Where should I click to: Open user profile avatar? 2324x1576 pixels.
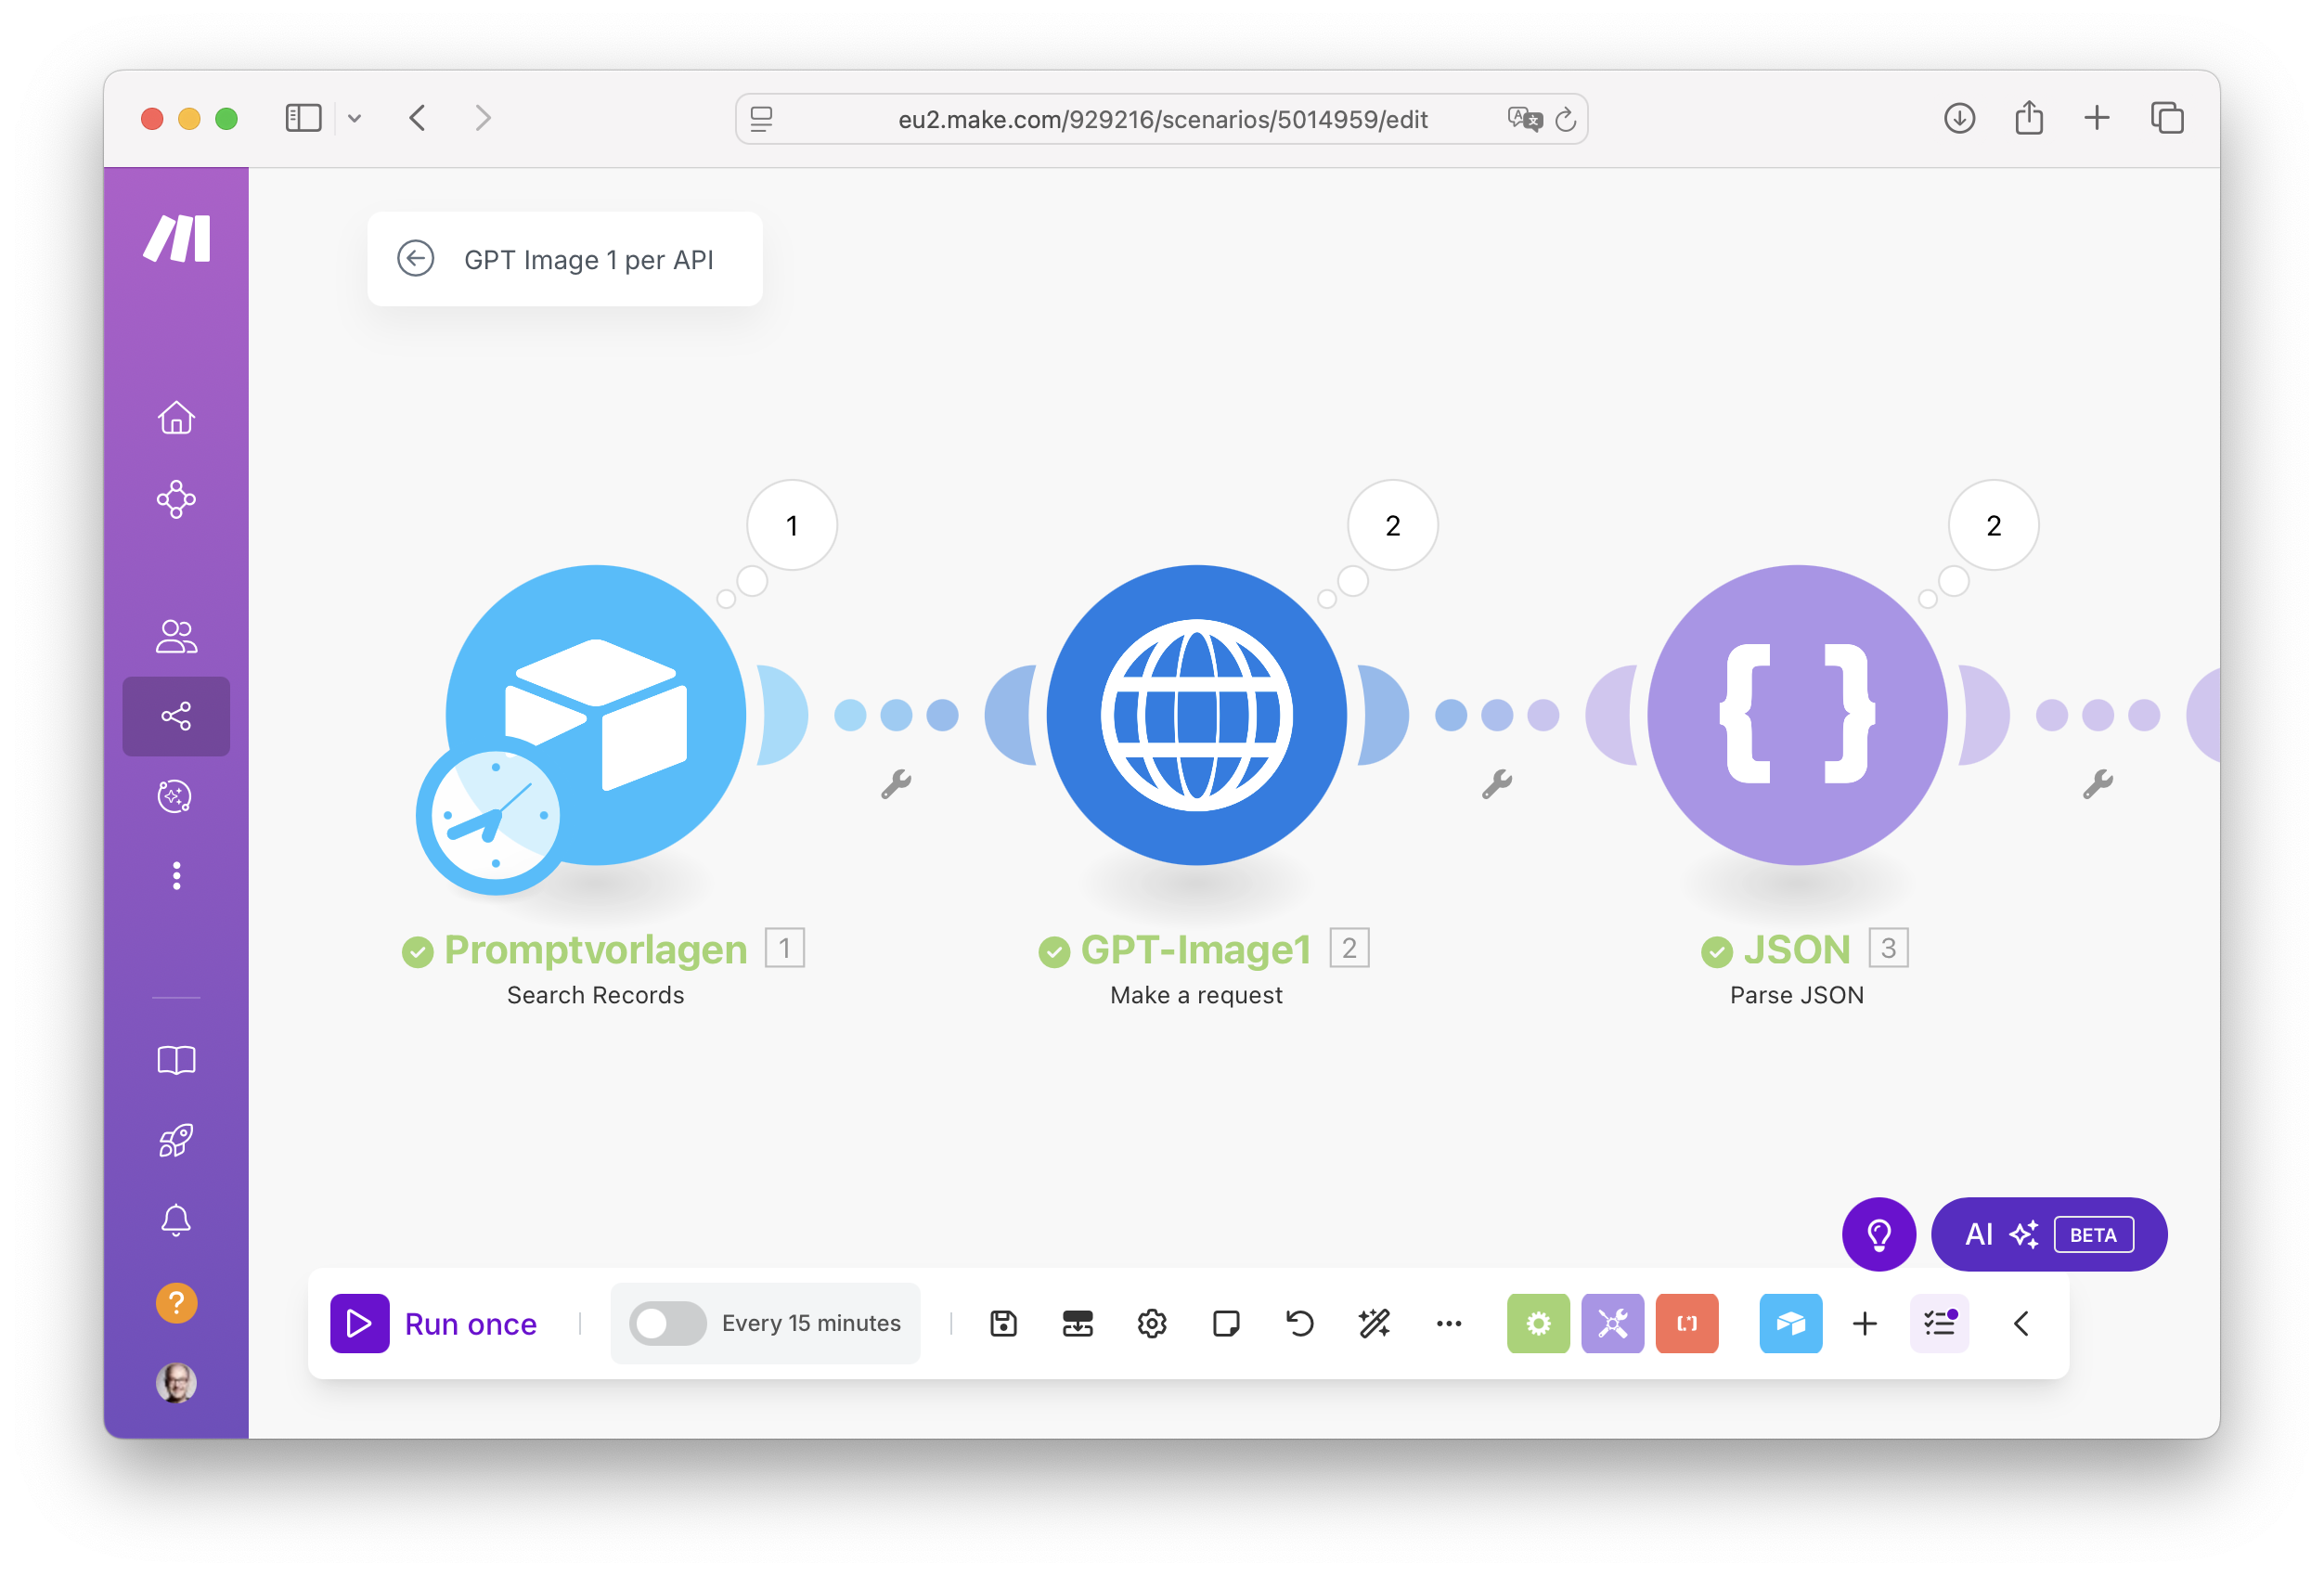[x=177, y=1383]
